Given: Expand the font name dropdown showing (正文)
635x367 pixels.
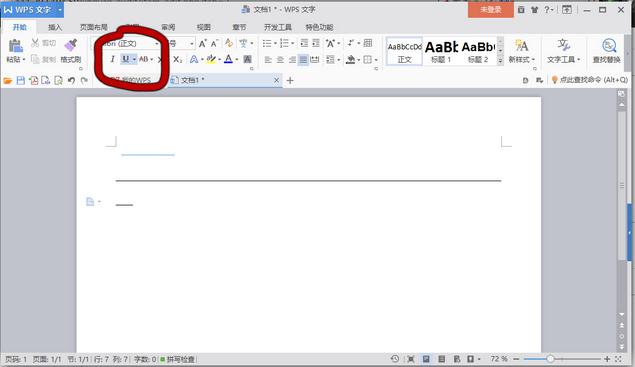Looking at the screenshot, I should click(x=157, y=43).
